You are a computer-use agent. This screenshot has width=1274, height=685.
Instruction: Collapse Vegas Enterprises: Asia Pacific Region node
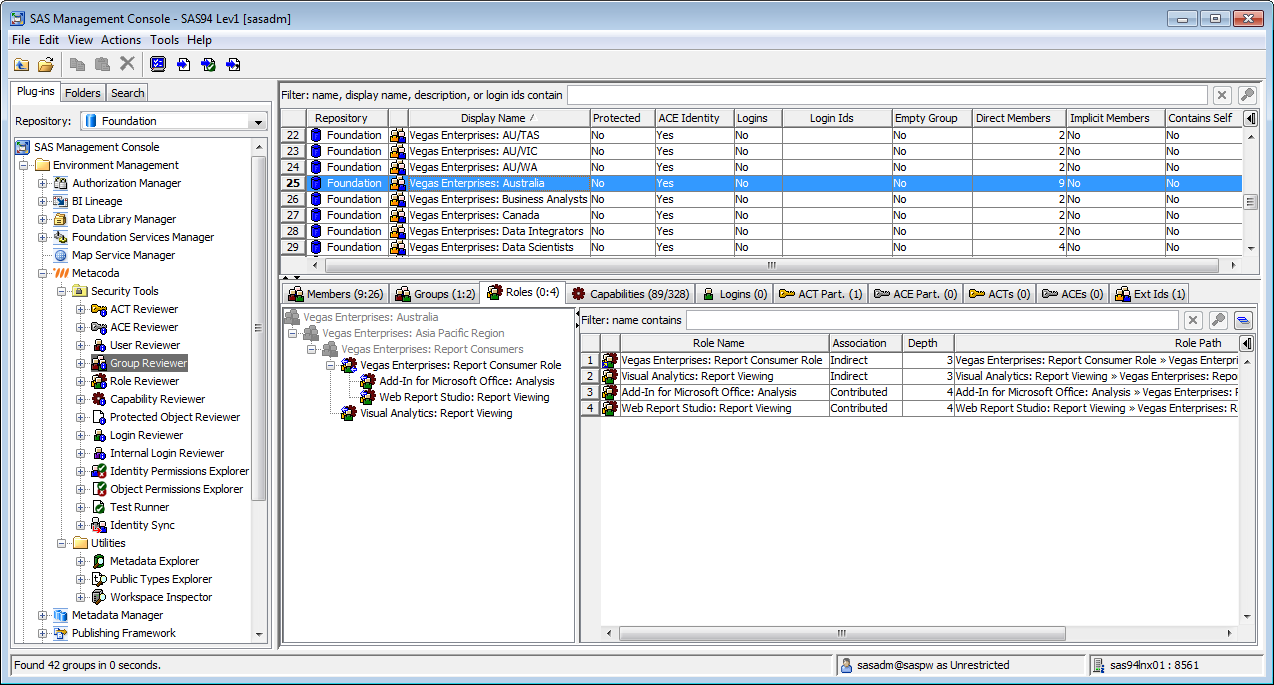coord(293,333)
